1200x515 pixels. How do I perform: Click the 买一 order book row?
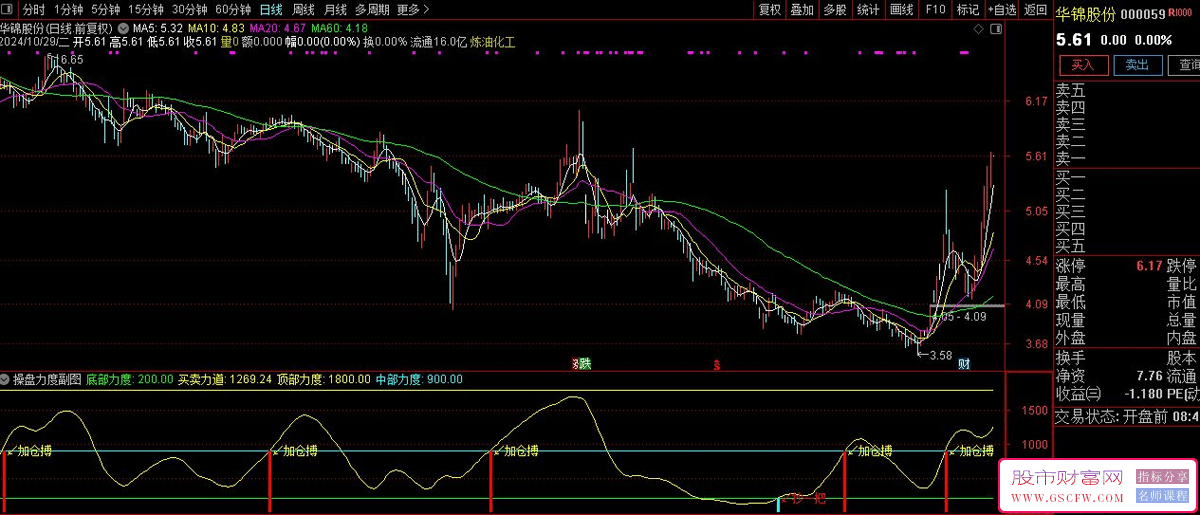coord(1128,177)
